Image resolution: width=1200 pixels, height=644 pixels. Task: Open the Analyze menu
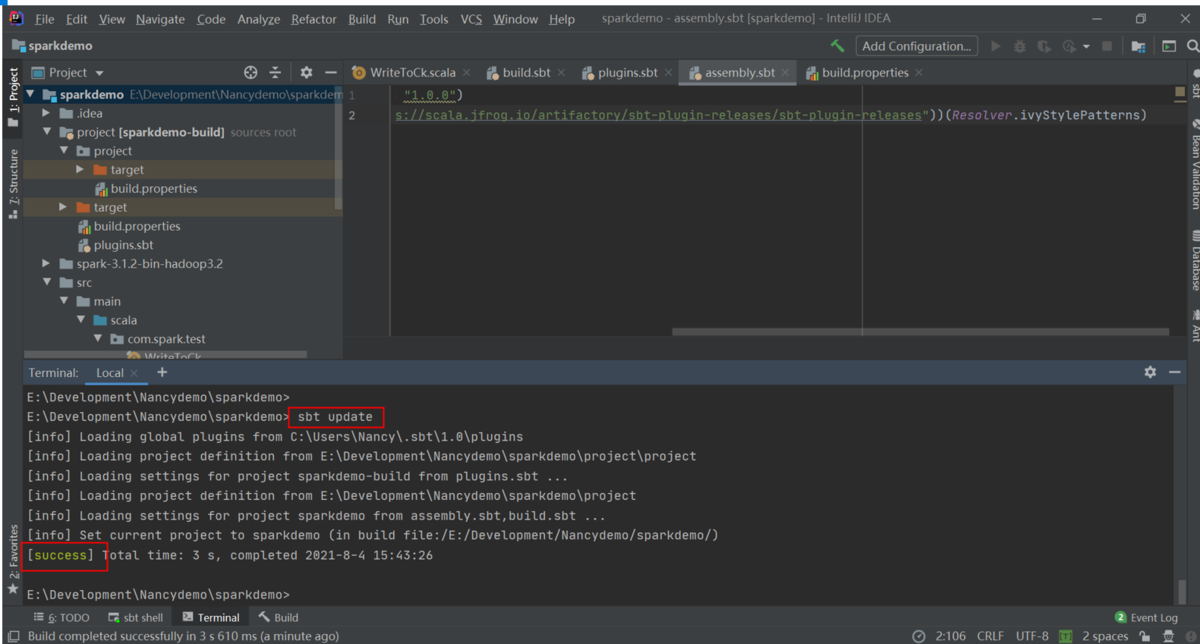[258, 19]
